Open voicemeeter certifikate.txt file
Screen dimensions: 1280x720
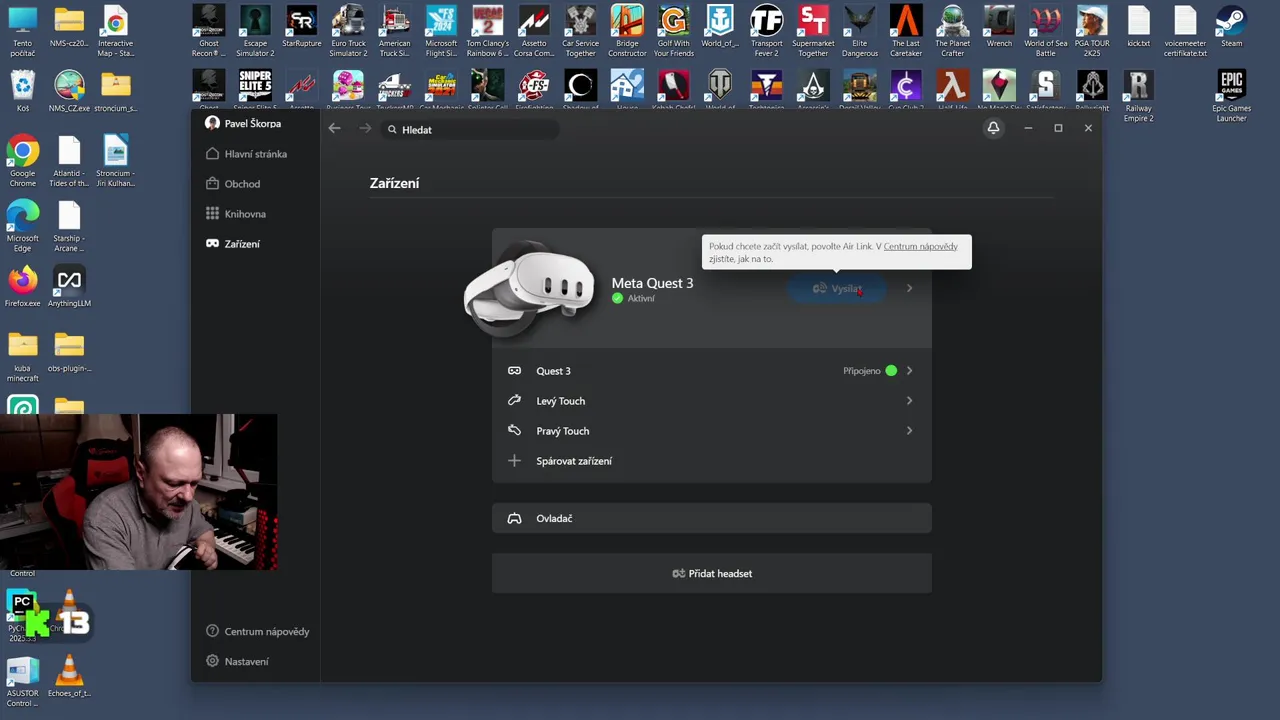coord(1185,30)
